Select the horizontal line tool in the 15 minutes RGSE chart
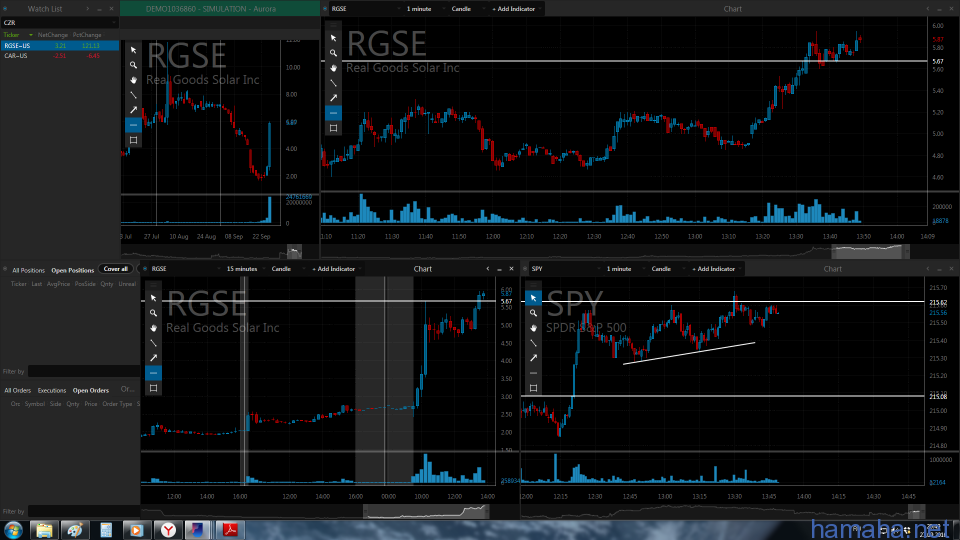960x540 pixels. 153,373
